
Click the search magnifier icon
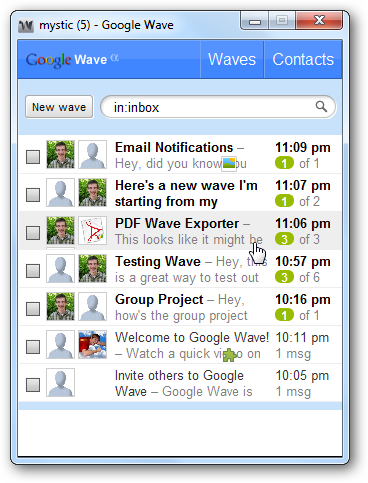pyautogui.click(x=321, y=107)
